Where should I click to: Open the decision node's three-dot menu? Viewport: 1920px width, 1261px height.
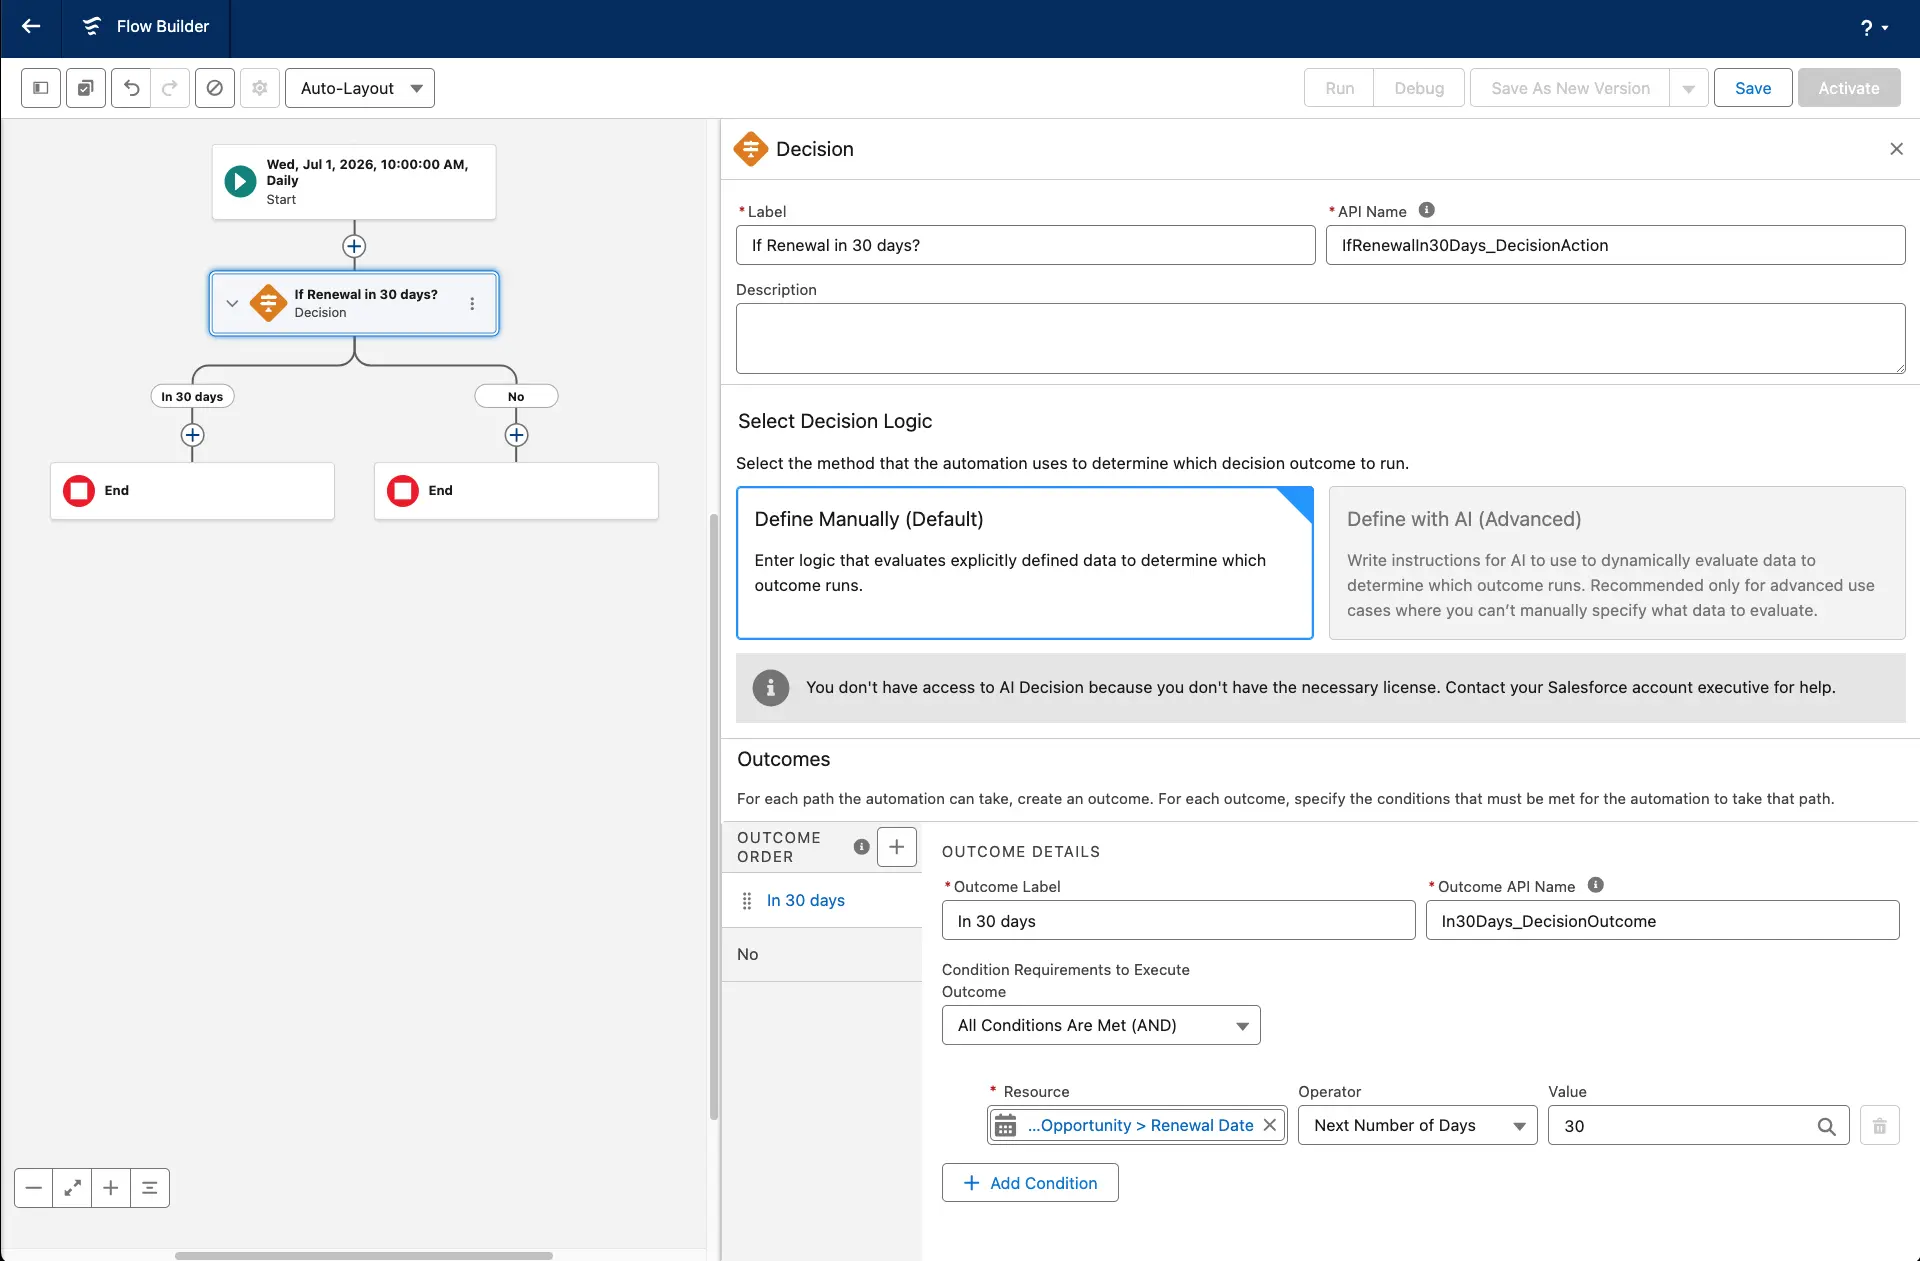click(472, 303)
